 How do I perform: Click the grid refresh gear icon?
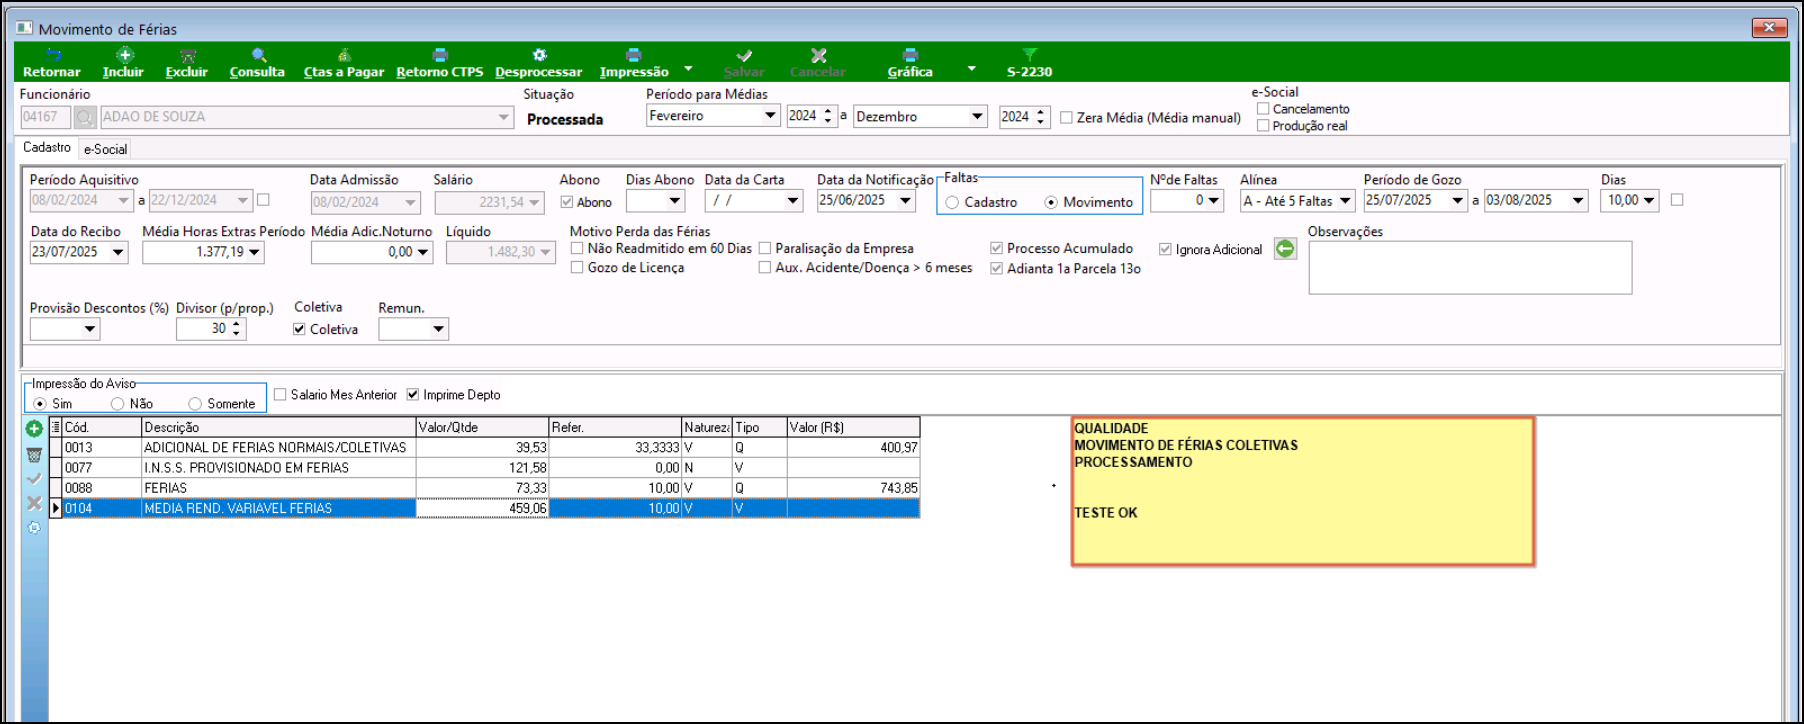point(34,527)
